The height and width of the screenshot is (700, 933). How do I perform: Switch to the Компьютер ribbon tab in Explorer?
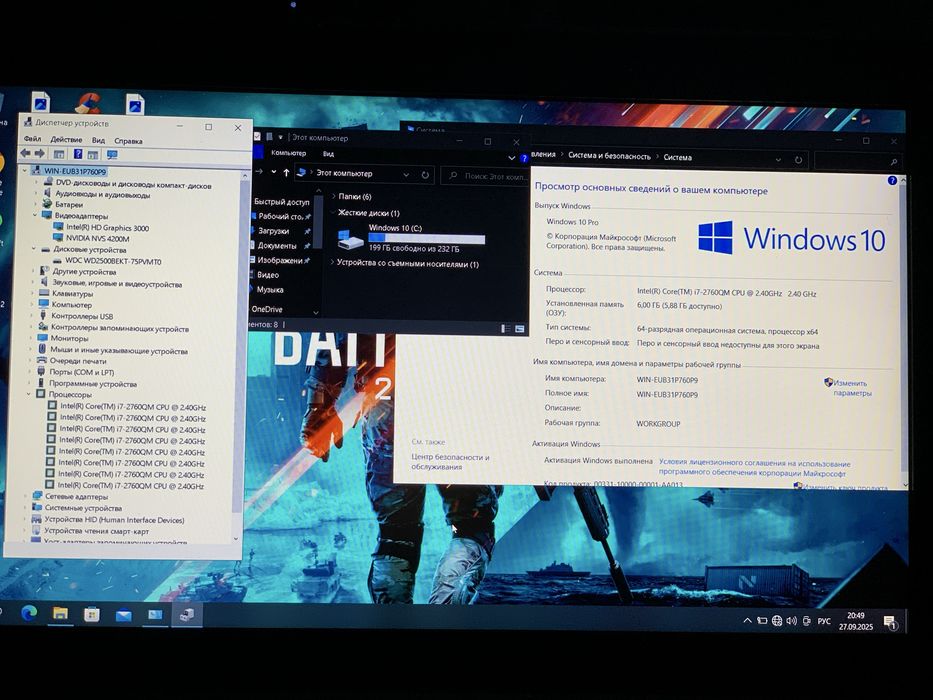(x=289, y=153)
